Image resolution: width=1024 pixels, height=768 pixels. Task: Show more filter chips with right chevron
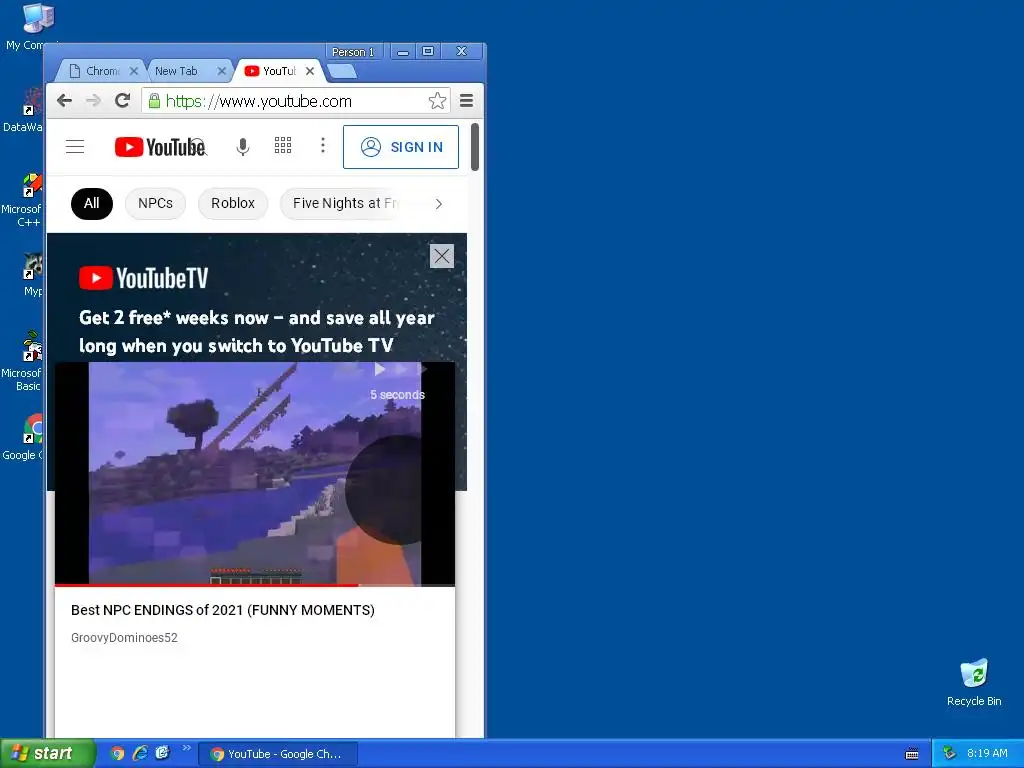click(x=439, y=204)
